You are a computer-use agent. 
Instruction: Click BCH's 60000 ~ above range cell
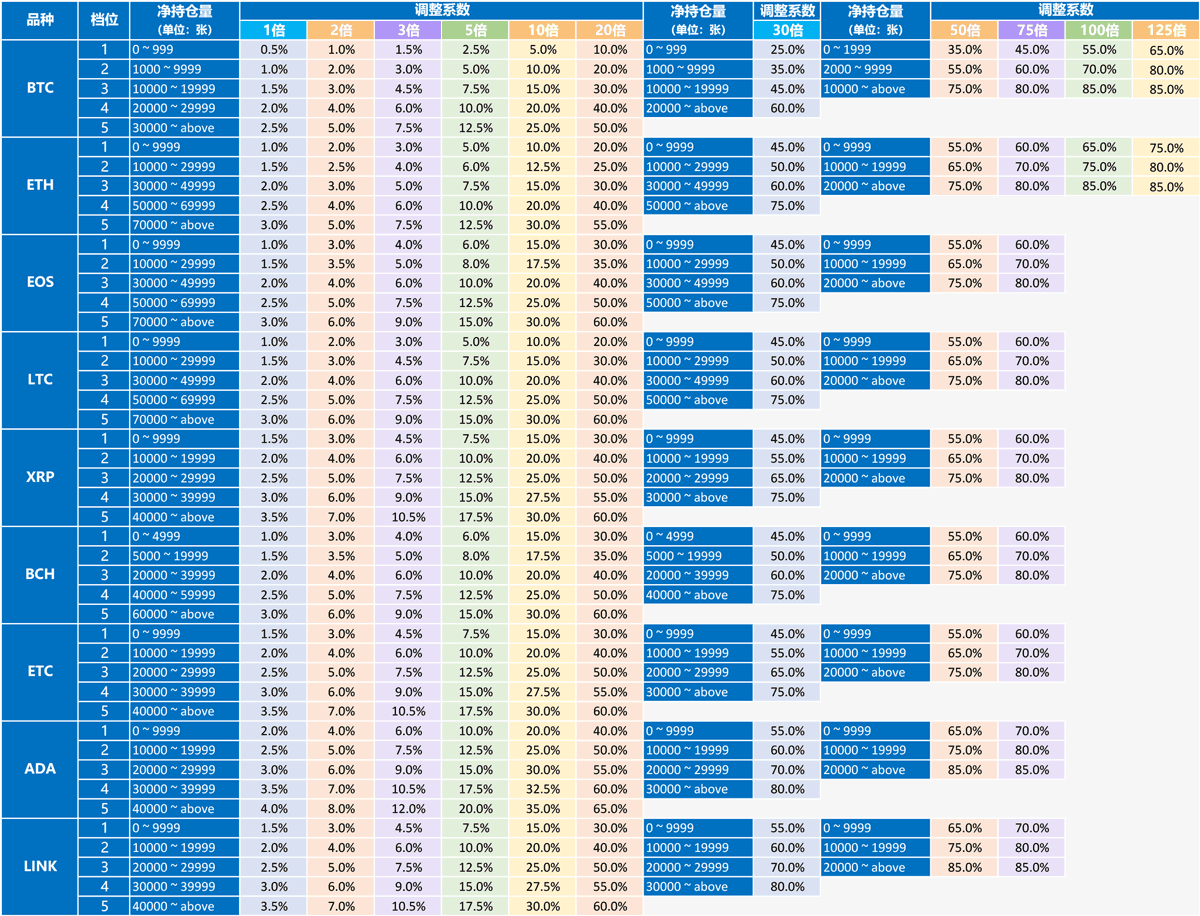(184, 614)
